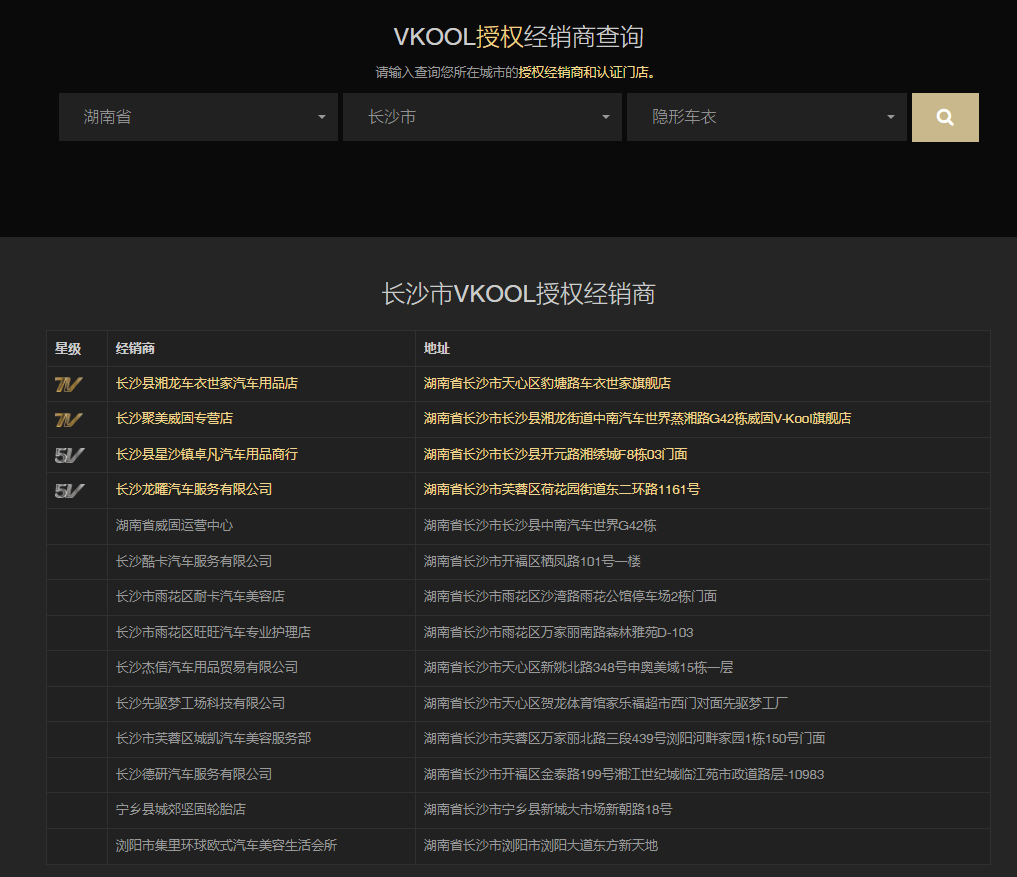
Task: Click the 5V badge beside 长沙龙耀汽车服务有限公司
Action: (x=69, y=490)
